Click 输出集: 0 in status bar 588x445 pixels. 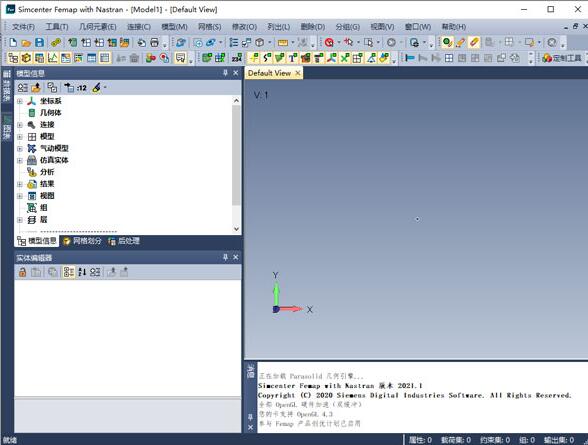(559, 440)
